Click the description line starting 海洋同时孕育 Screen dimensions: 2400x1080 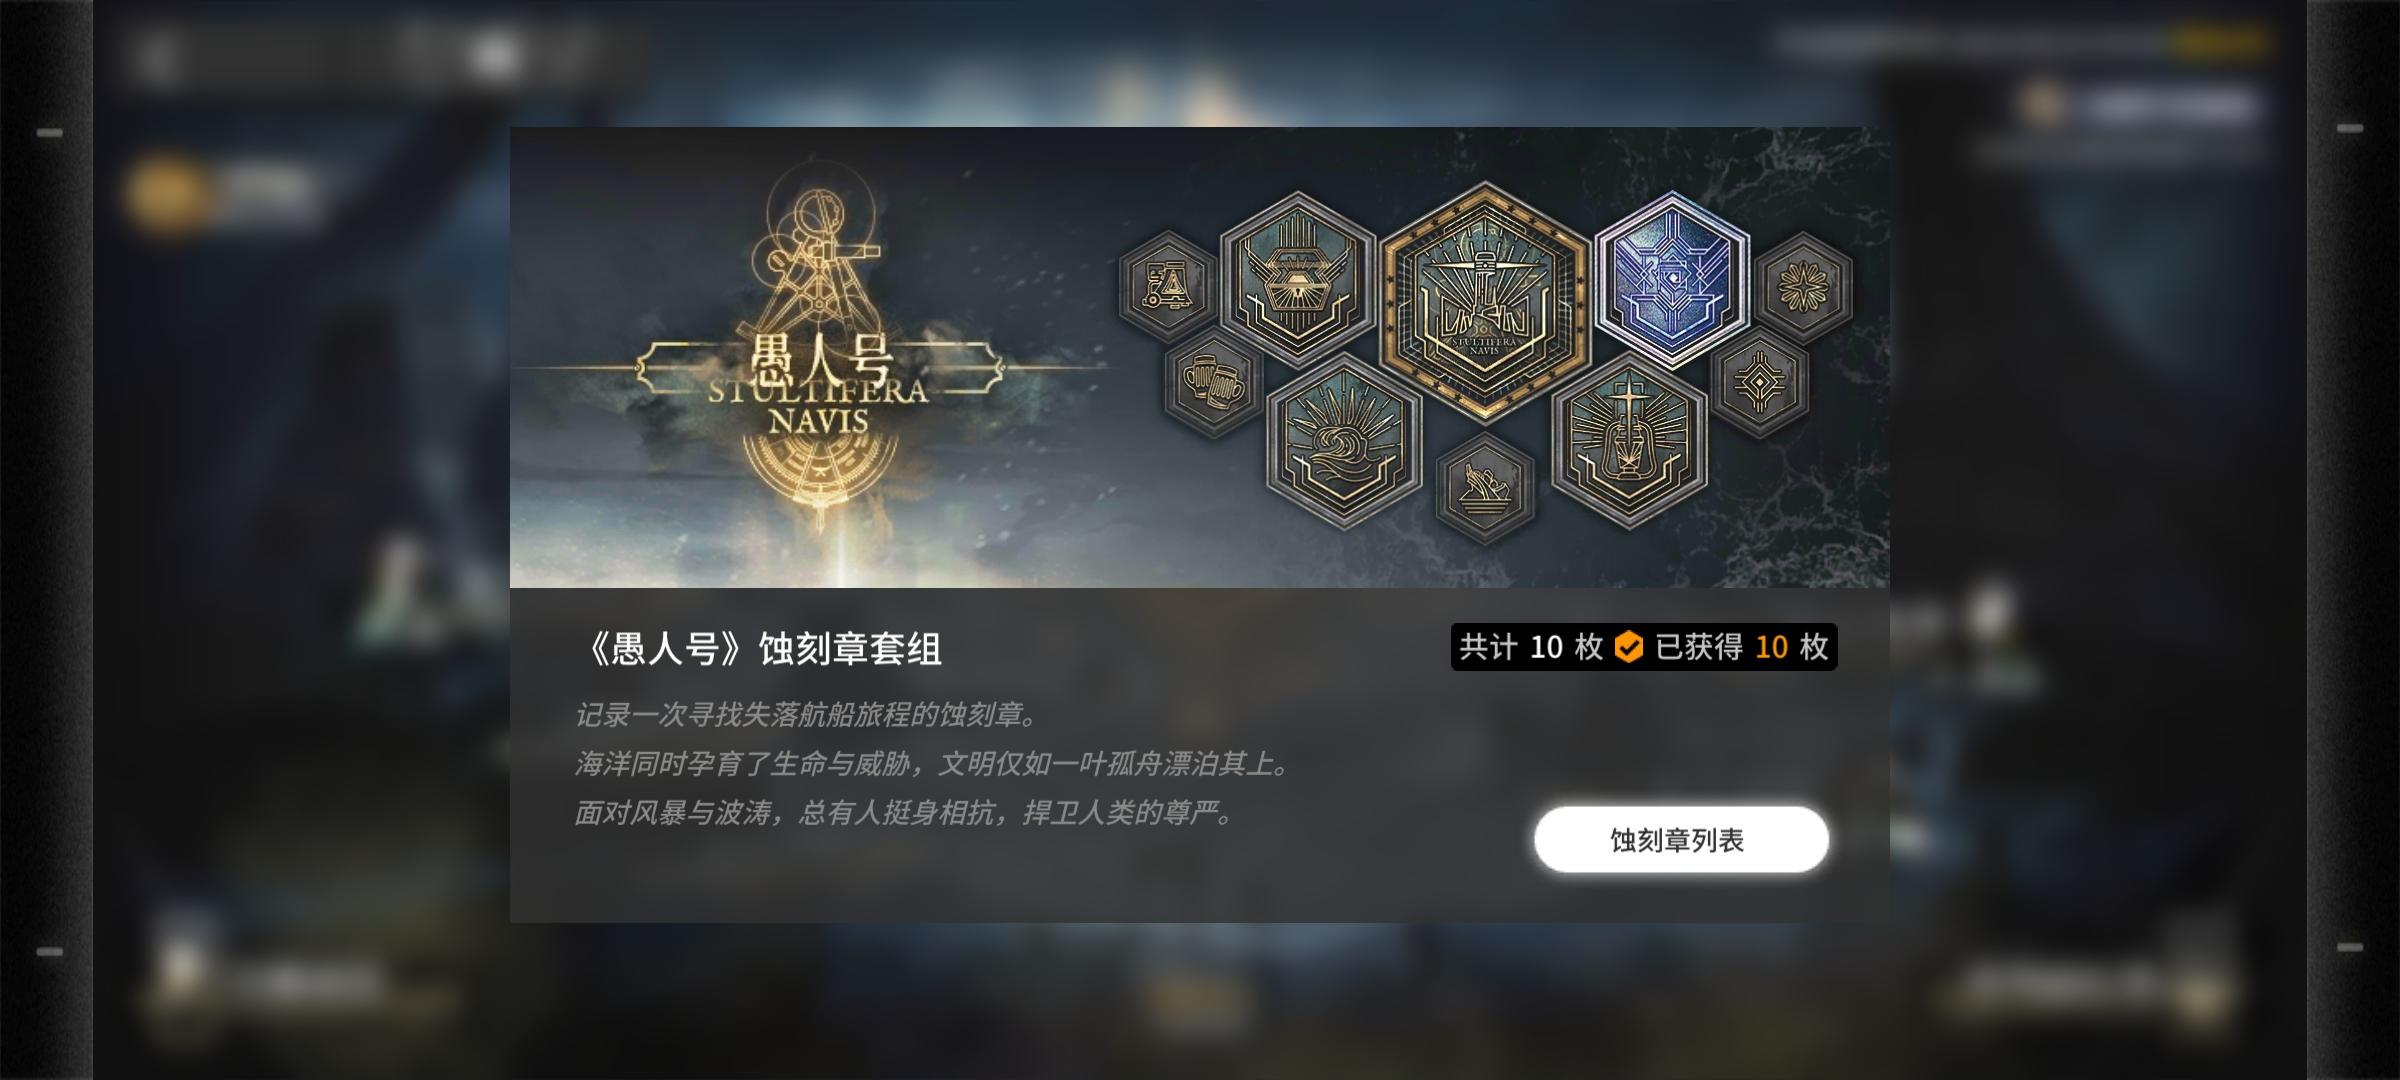click(935, 764)
